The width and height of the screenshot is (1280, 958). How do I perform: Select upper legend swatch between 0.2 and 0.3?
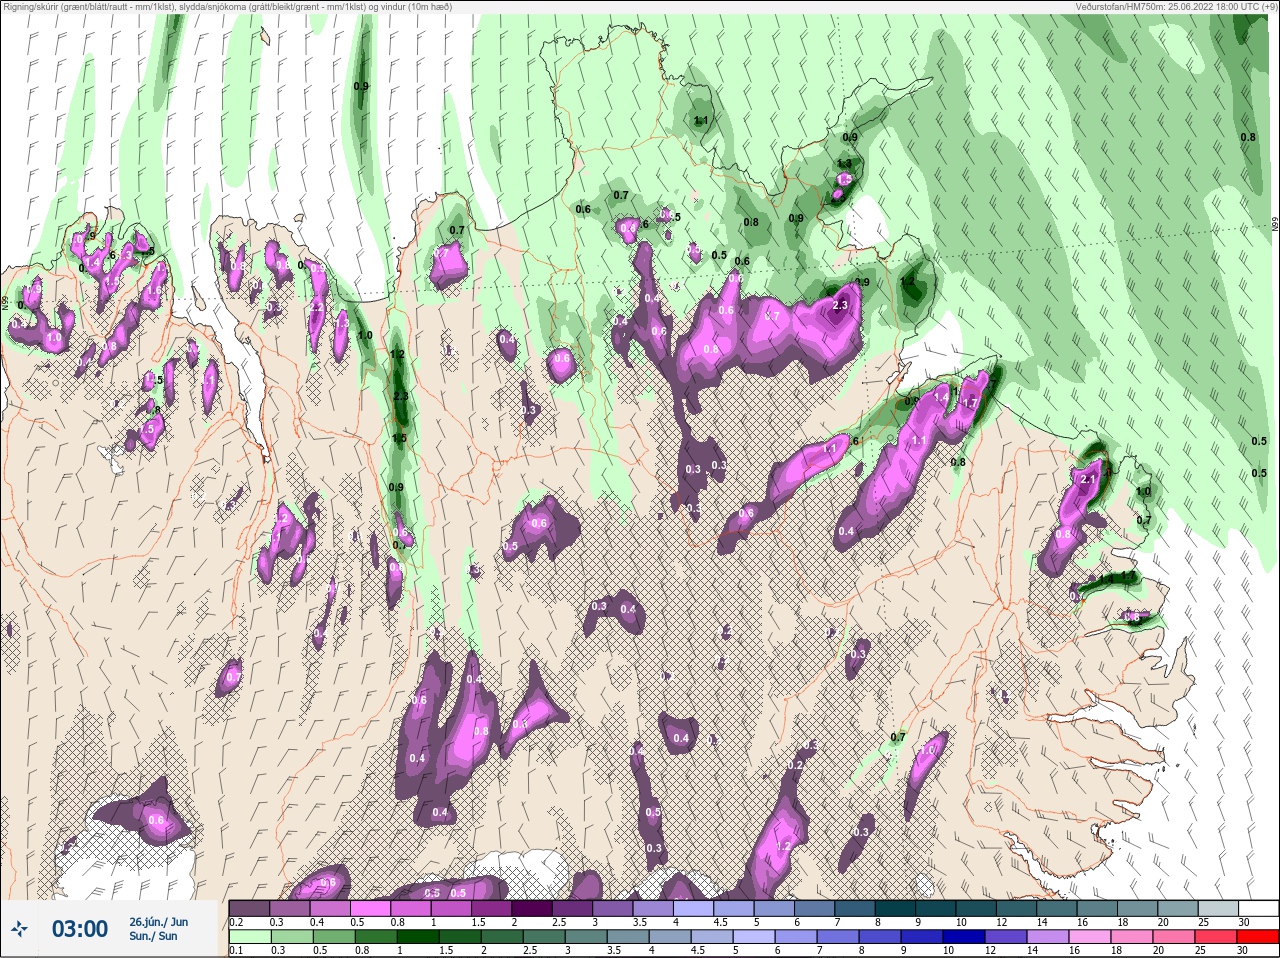[x=249, y=909]
